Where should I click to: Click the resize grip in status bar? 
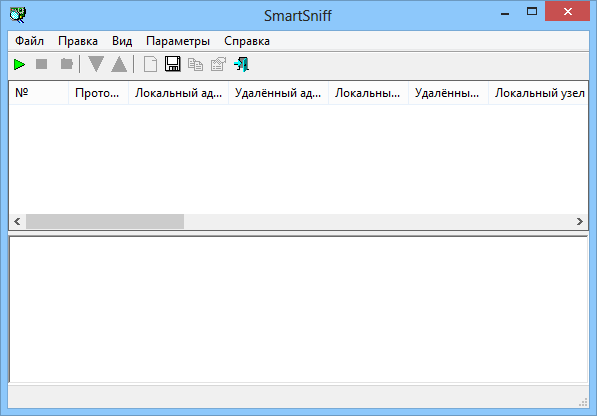click(583, 402)
